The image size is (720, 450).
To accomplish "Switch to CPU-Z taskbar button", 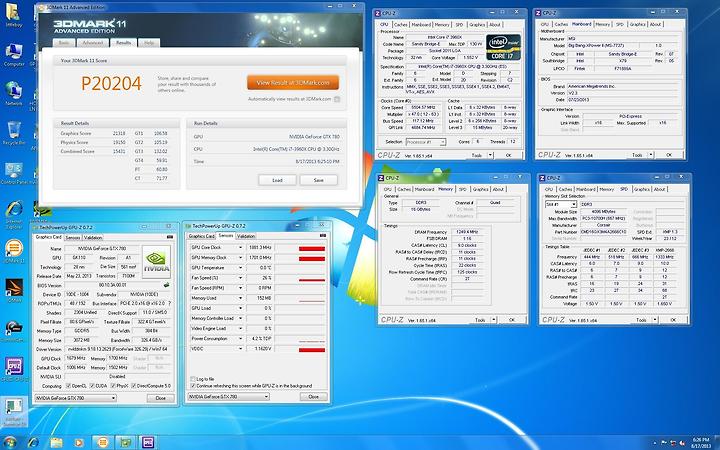I will (x=148, y=442).
